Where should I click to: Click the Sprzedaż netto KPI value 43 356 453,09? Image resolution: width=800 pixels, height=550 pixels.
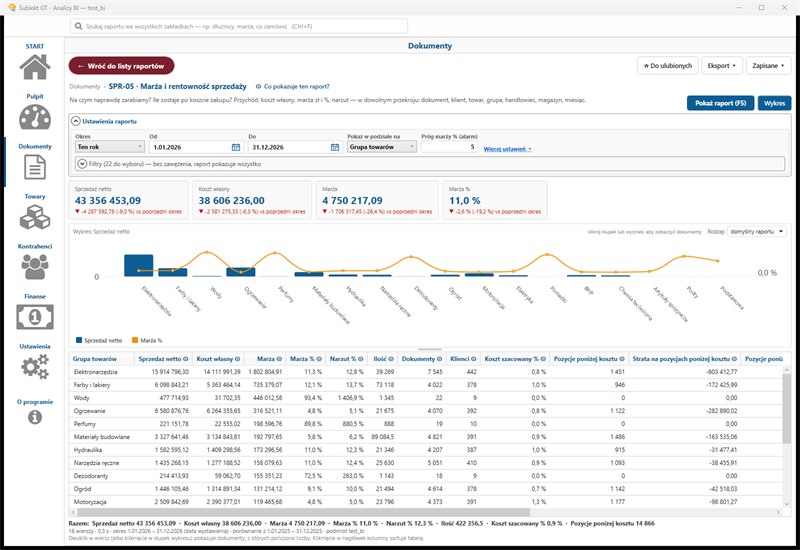tap(108, 201)
